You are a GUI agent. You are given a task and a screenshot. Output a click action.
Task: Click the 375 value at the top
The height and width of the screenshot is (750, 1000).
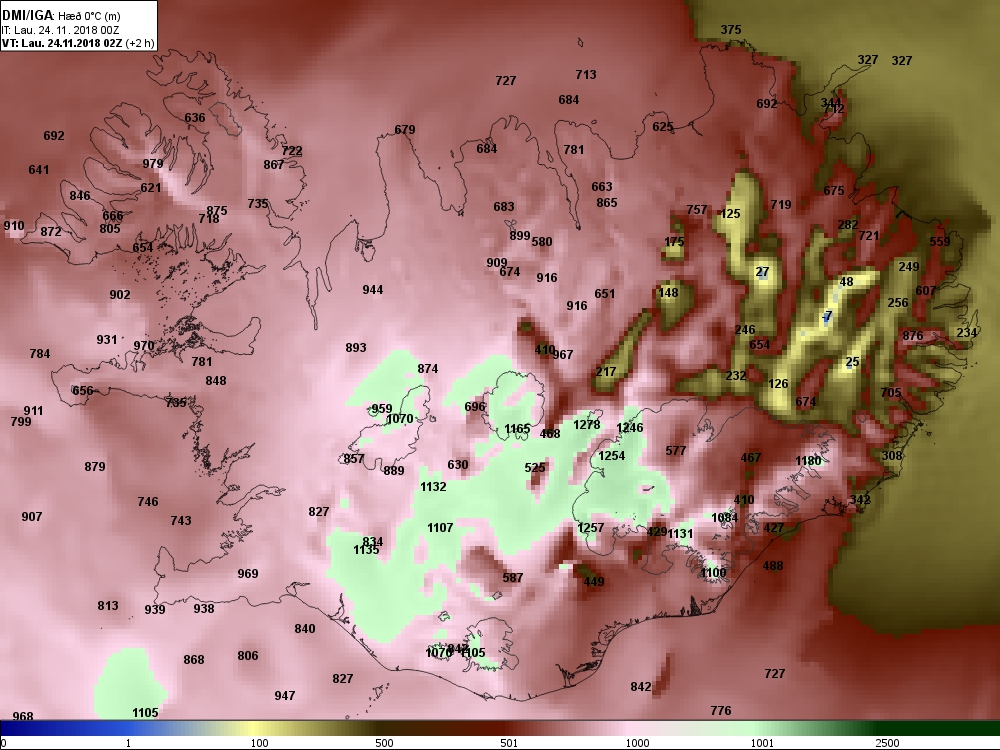coord(731,29)
